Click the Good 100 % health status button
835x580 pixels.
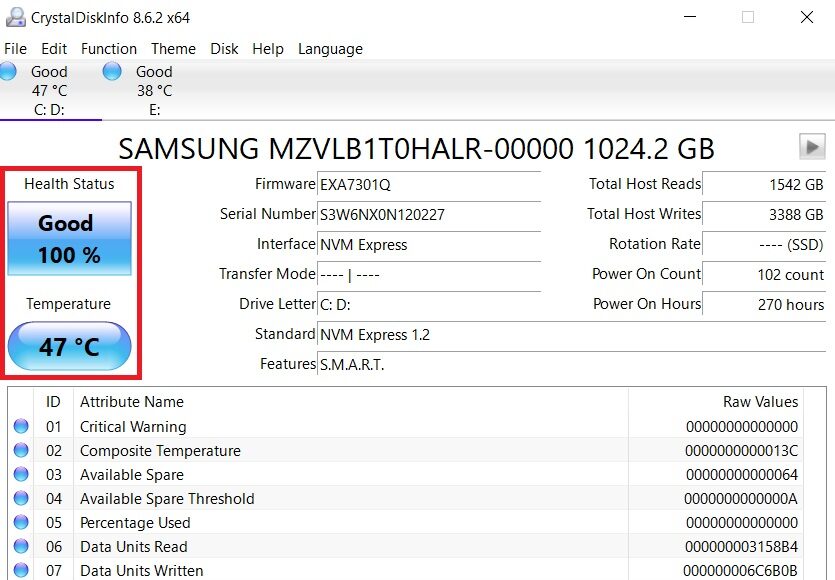click(69, 238)
